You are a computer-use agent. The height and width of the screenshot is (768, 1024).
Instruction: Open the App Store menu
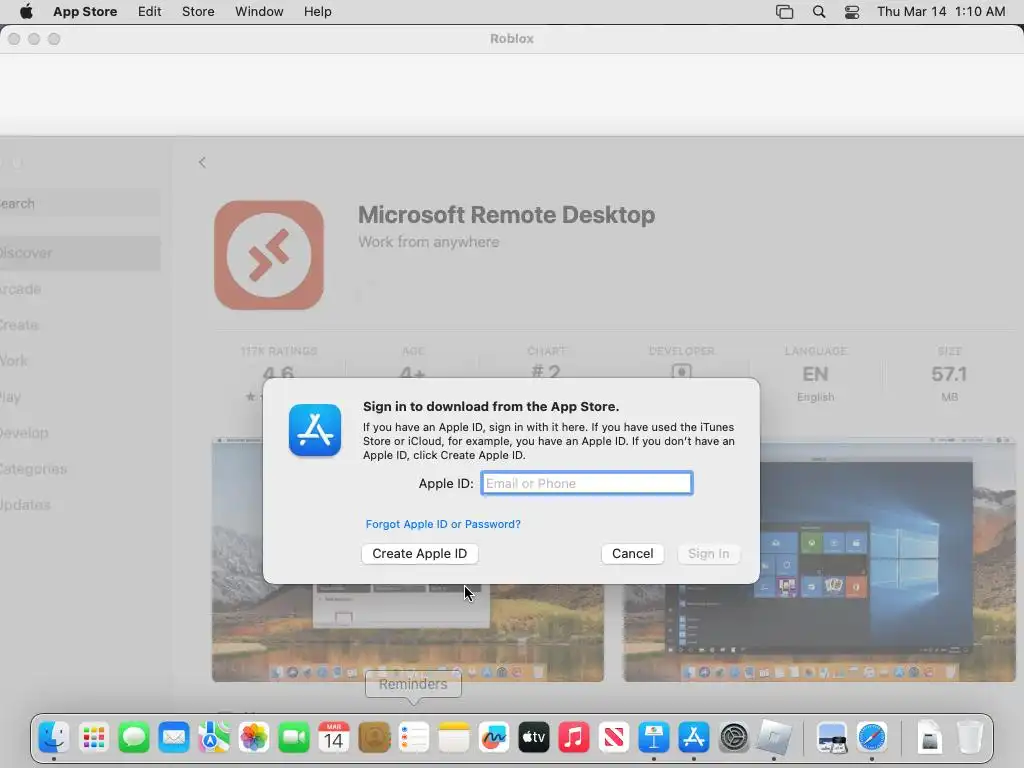tap(85, 12)
